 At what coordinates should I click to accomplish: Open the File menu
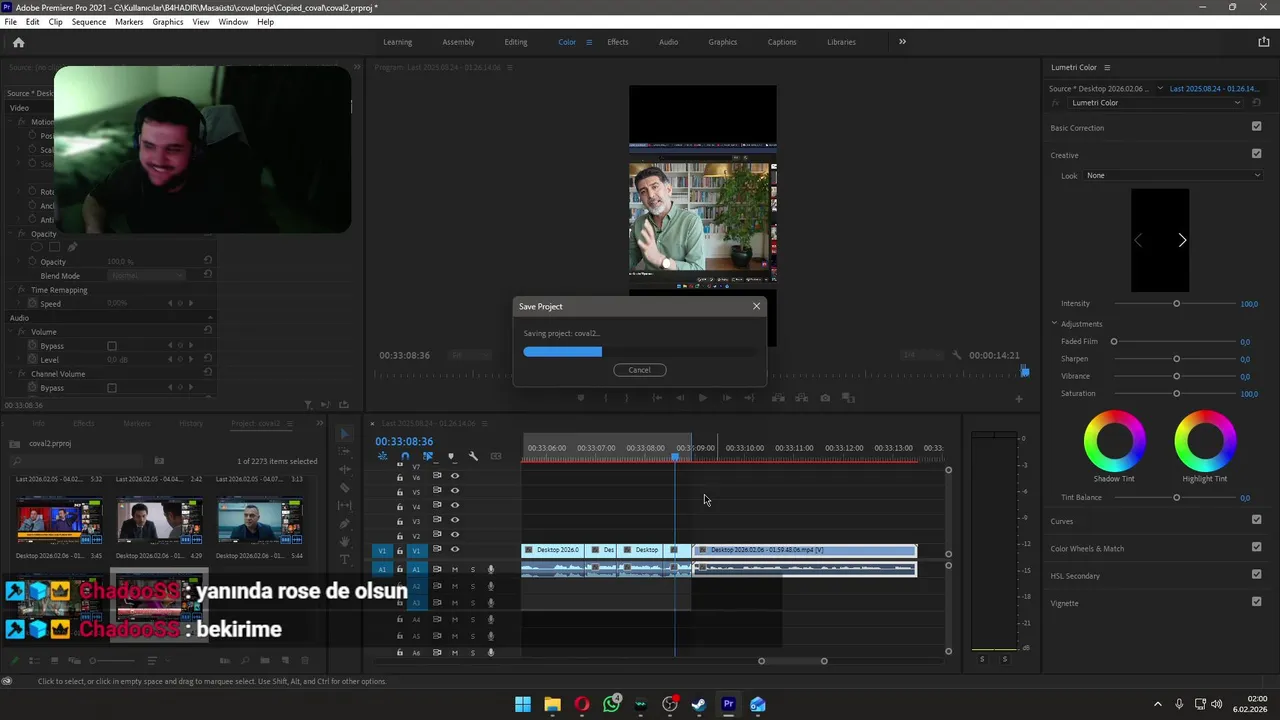(10, 22)
